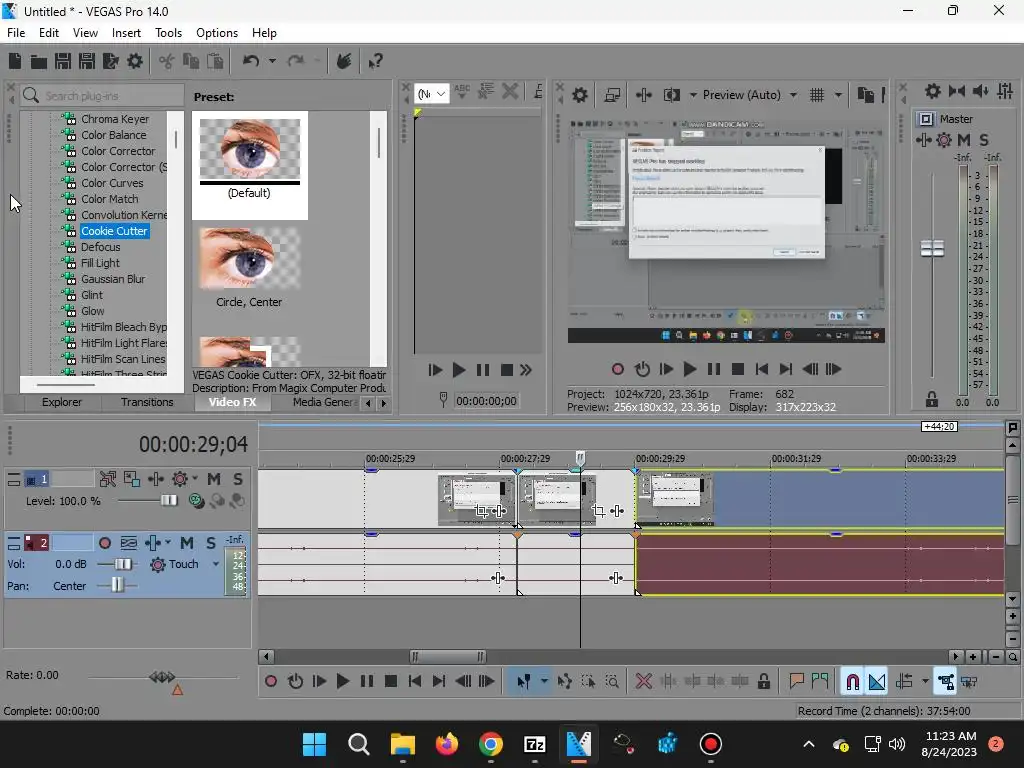1024x768 pixels.
Task: Open the Options menu
Action: tap(217, 33)
